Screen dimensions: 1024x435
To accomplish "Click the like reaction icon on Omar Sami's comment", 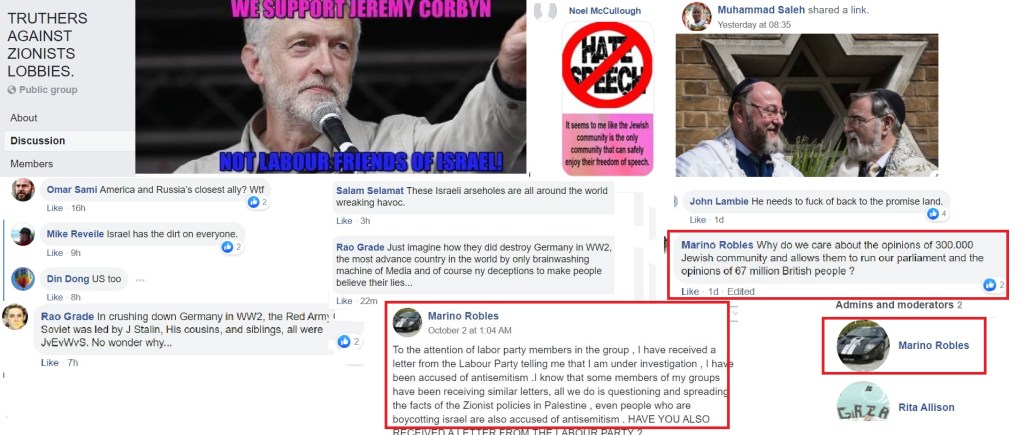I will coord(253,202).
